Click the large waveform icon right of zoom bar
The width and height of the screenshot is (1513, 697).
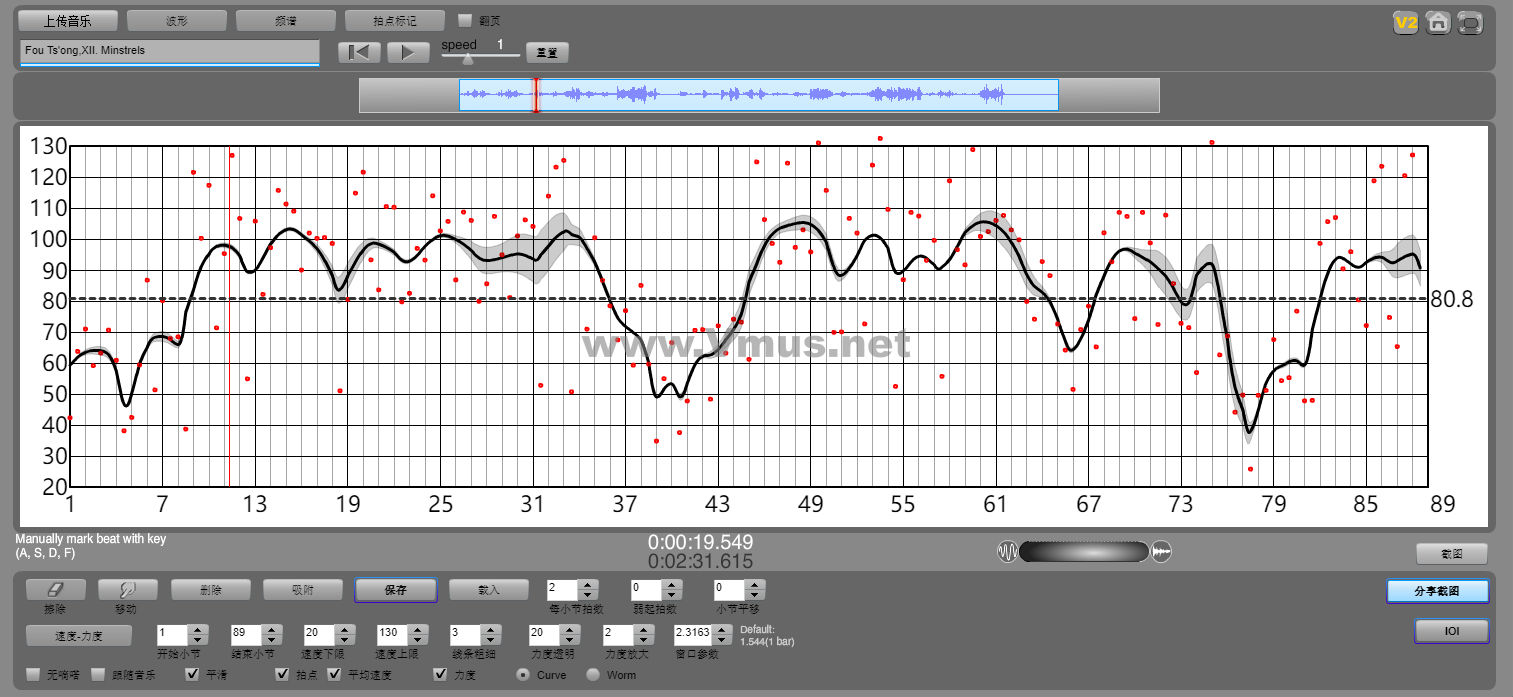tap(1161, 552)
